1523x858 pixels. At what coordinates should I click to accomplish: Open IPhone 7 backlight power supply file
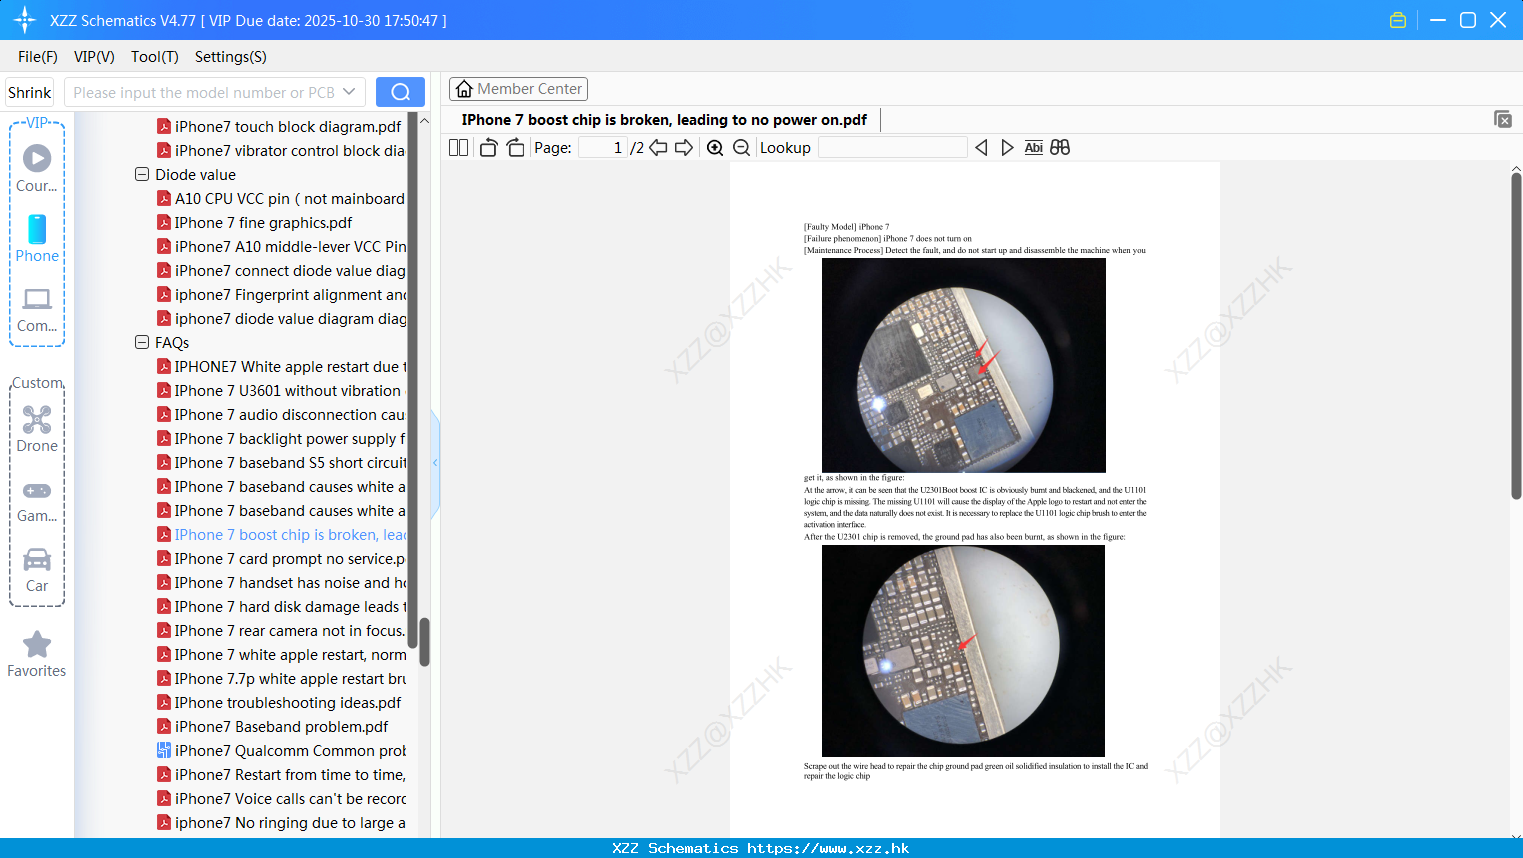(x=281, y=438)
